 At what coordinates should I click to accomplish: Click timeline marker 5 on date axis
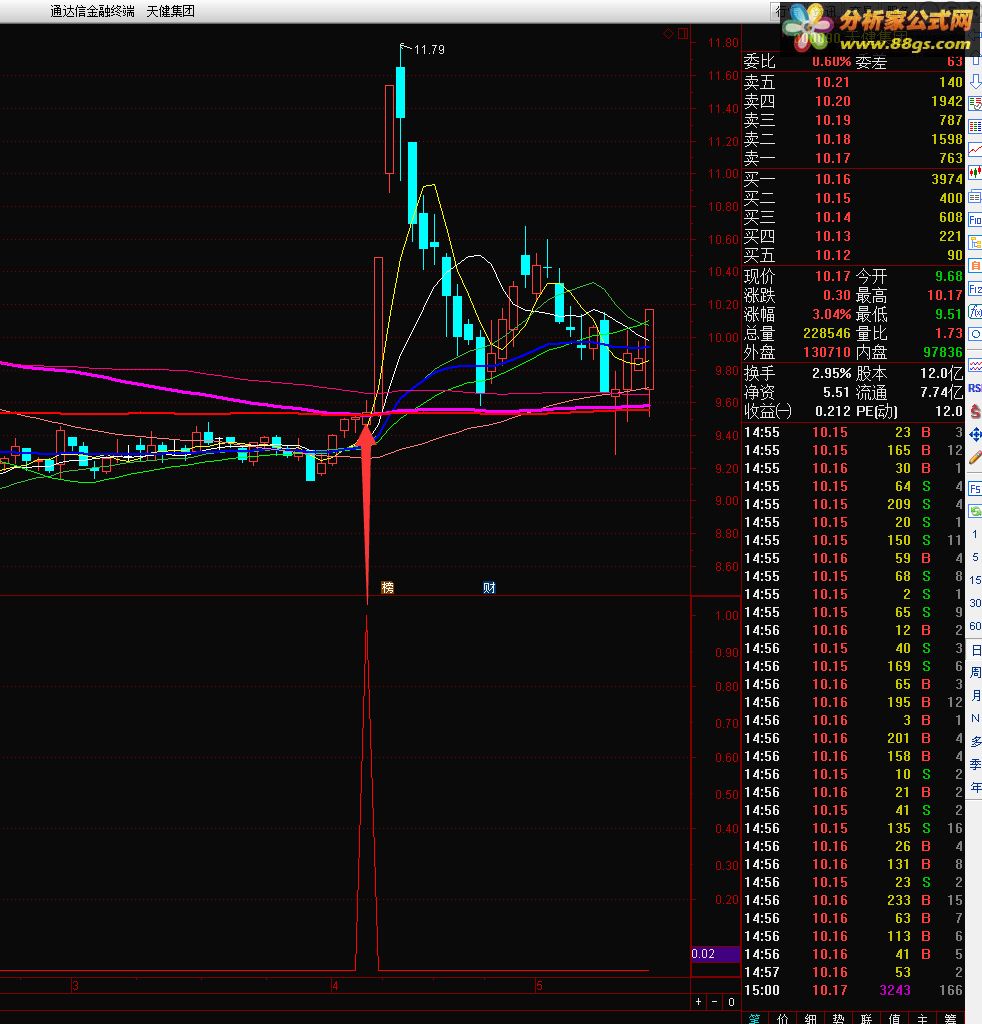[539, 985]
